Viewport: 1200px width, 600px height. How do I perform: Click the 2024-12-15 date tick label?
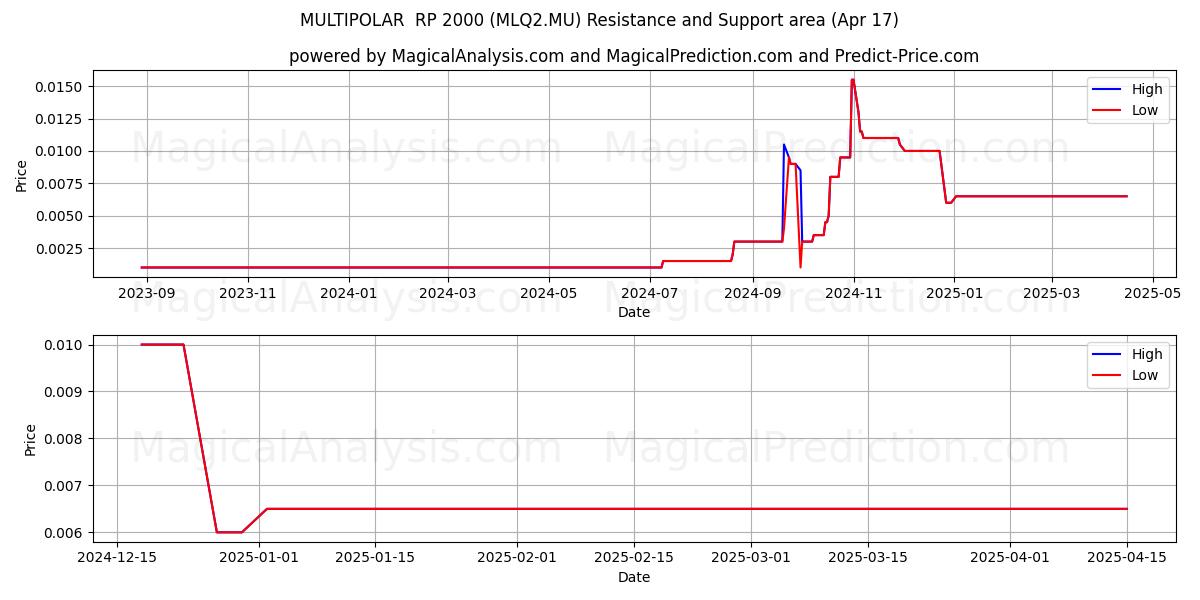(117, 558)
